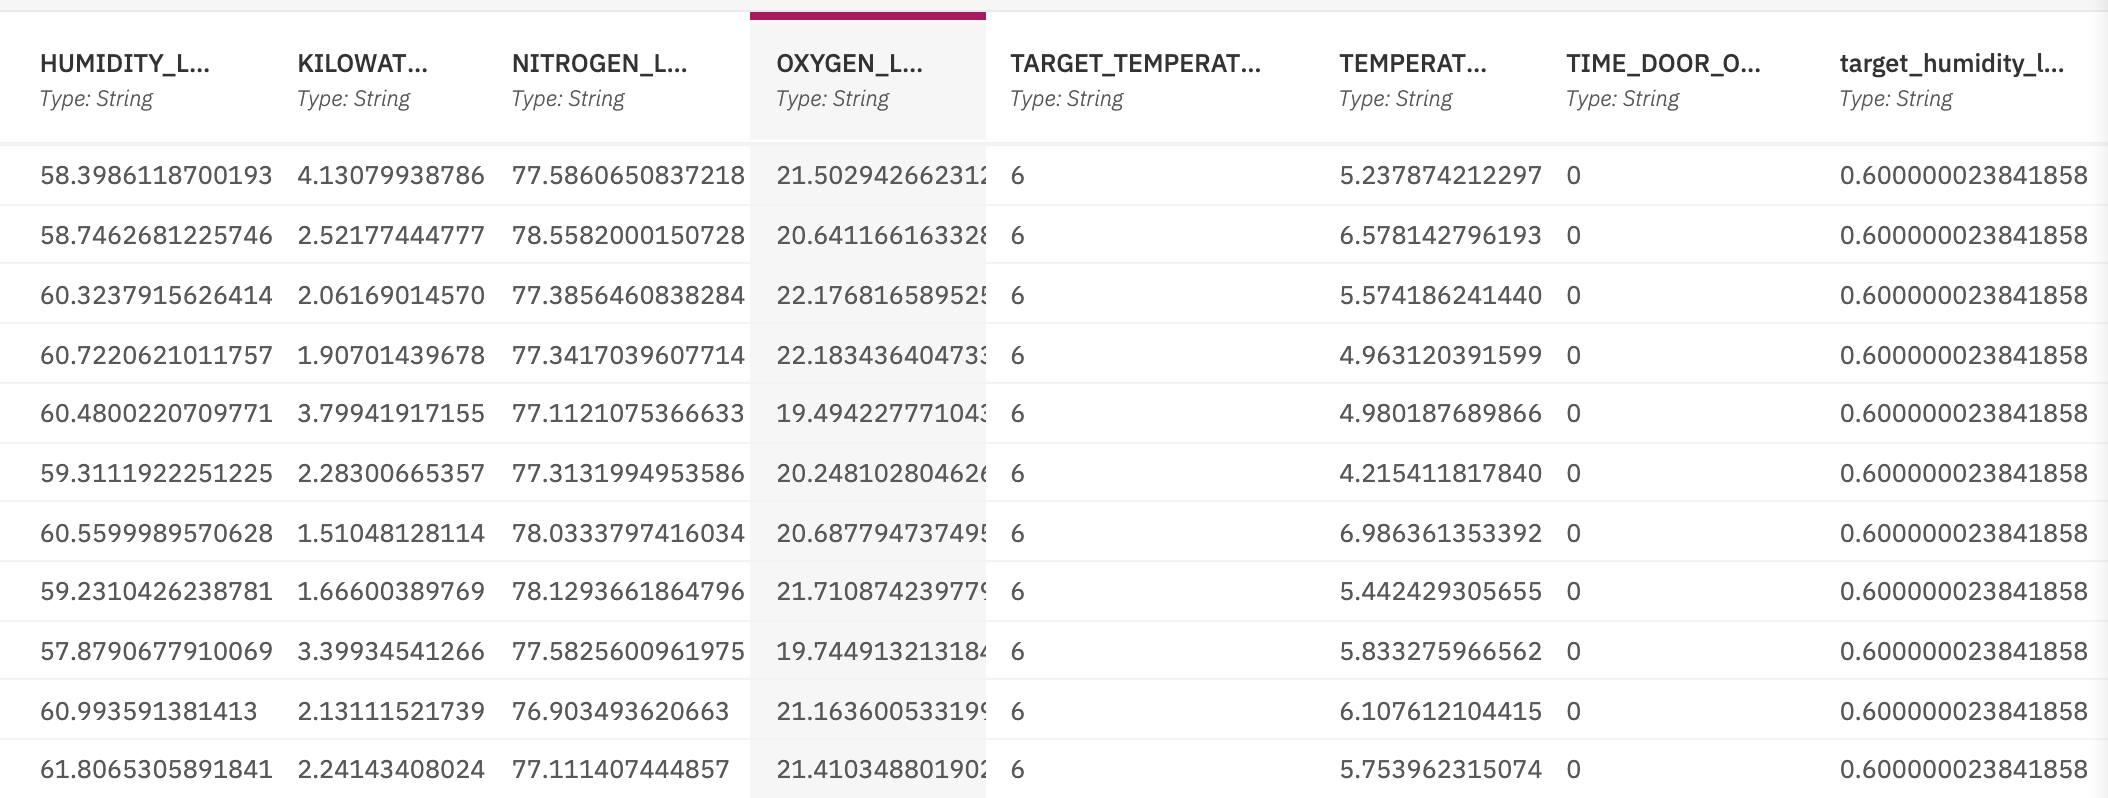
Task: Click kilowatt cell 2.24143408024
Action: (x=391, y=770)
